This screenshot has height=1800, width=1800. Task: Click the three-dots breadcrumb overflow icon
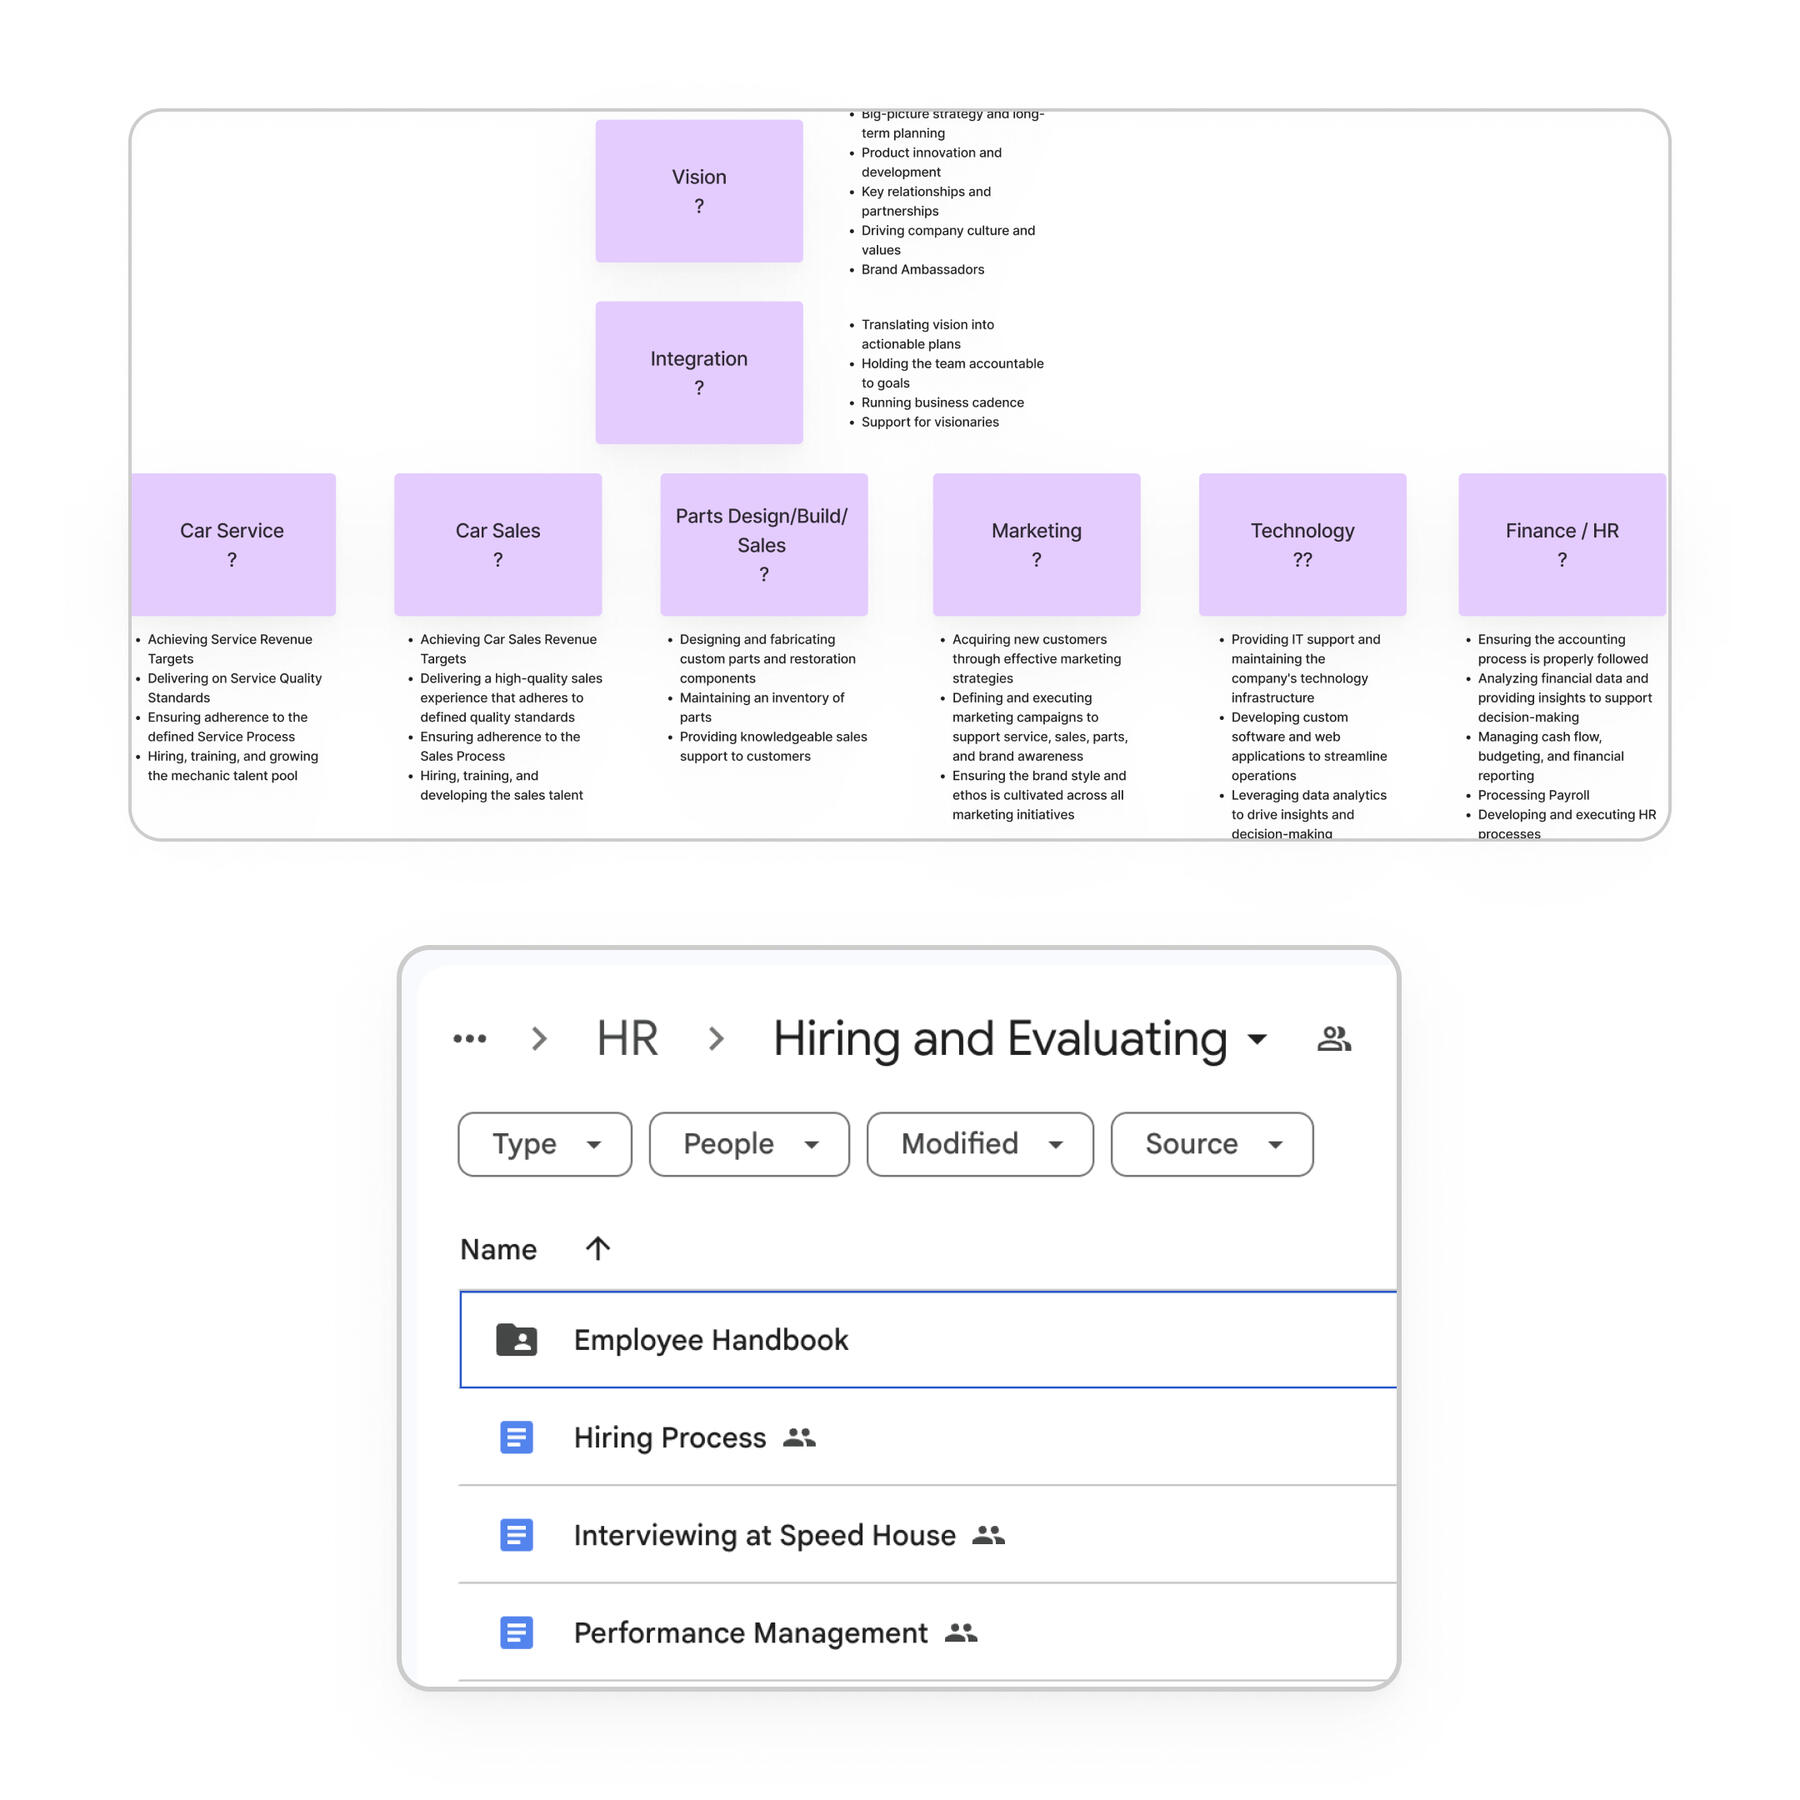[x=469, y=1039]
